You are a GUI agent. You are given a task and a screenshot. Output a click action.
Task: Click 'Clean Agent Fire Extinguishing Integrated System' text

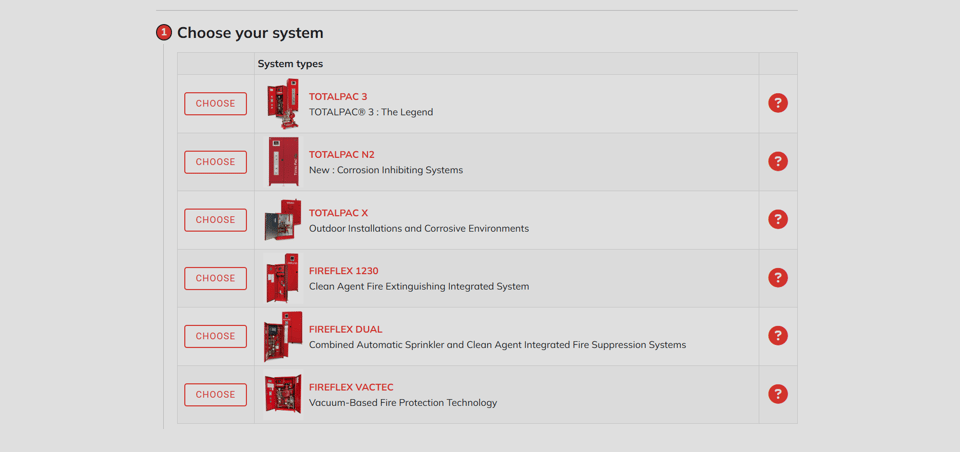click(x=419, y=286)
